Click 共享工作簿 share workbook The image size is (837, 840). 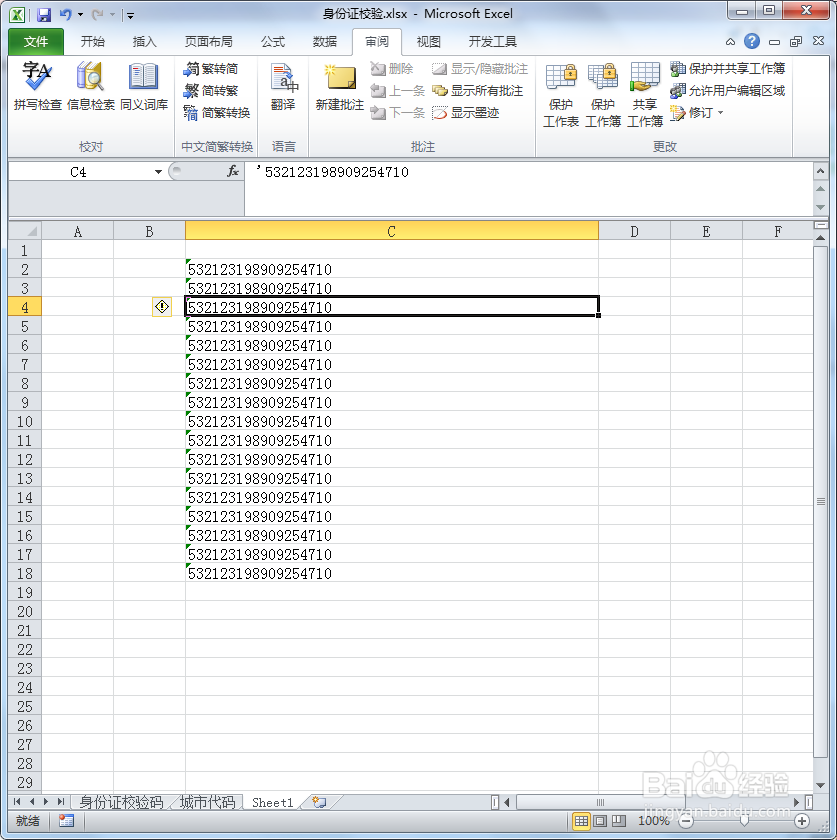pos(645,95)
